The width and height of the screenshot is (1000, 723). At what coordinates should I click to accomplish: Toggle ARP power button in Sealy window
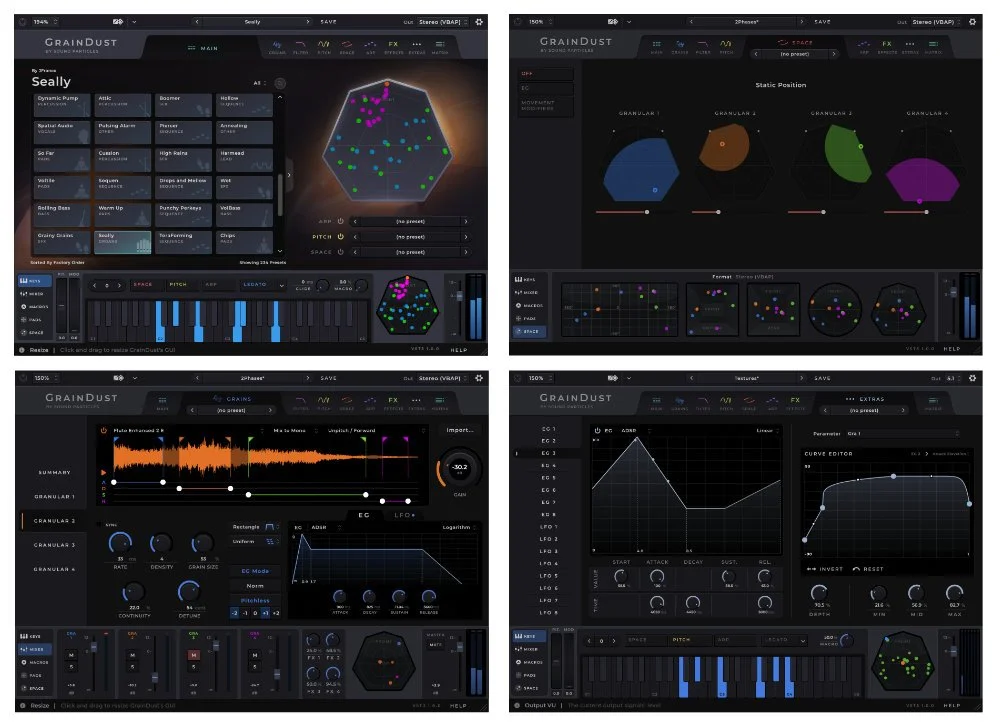341,221
